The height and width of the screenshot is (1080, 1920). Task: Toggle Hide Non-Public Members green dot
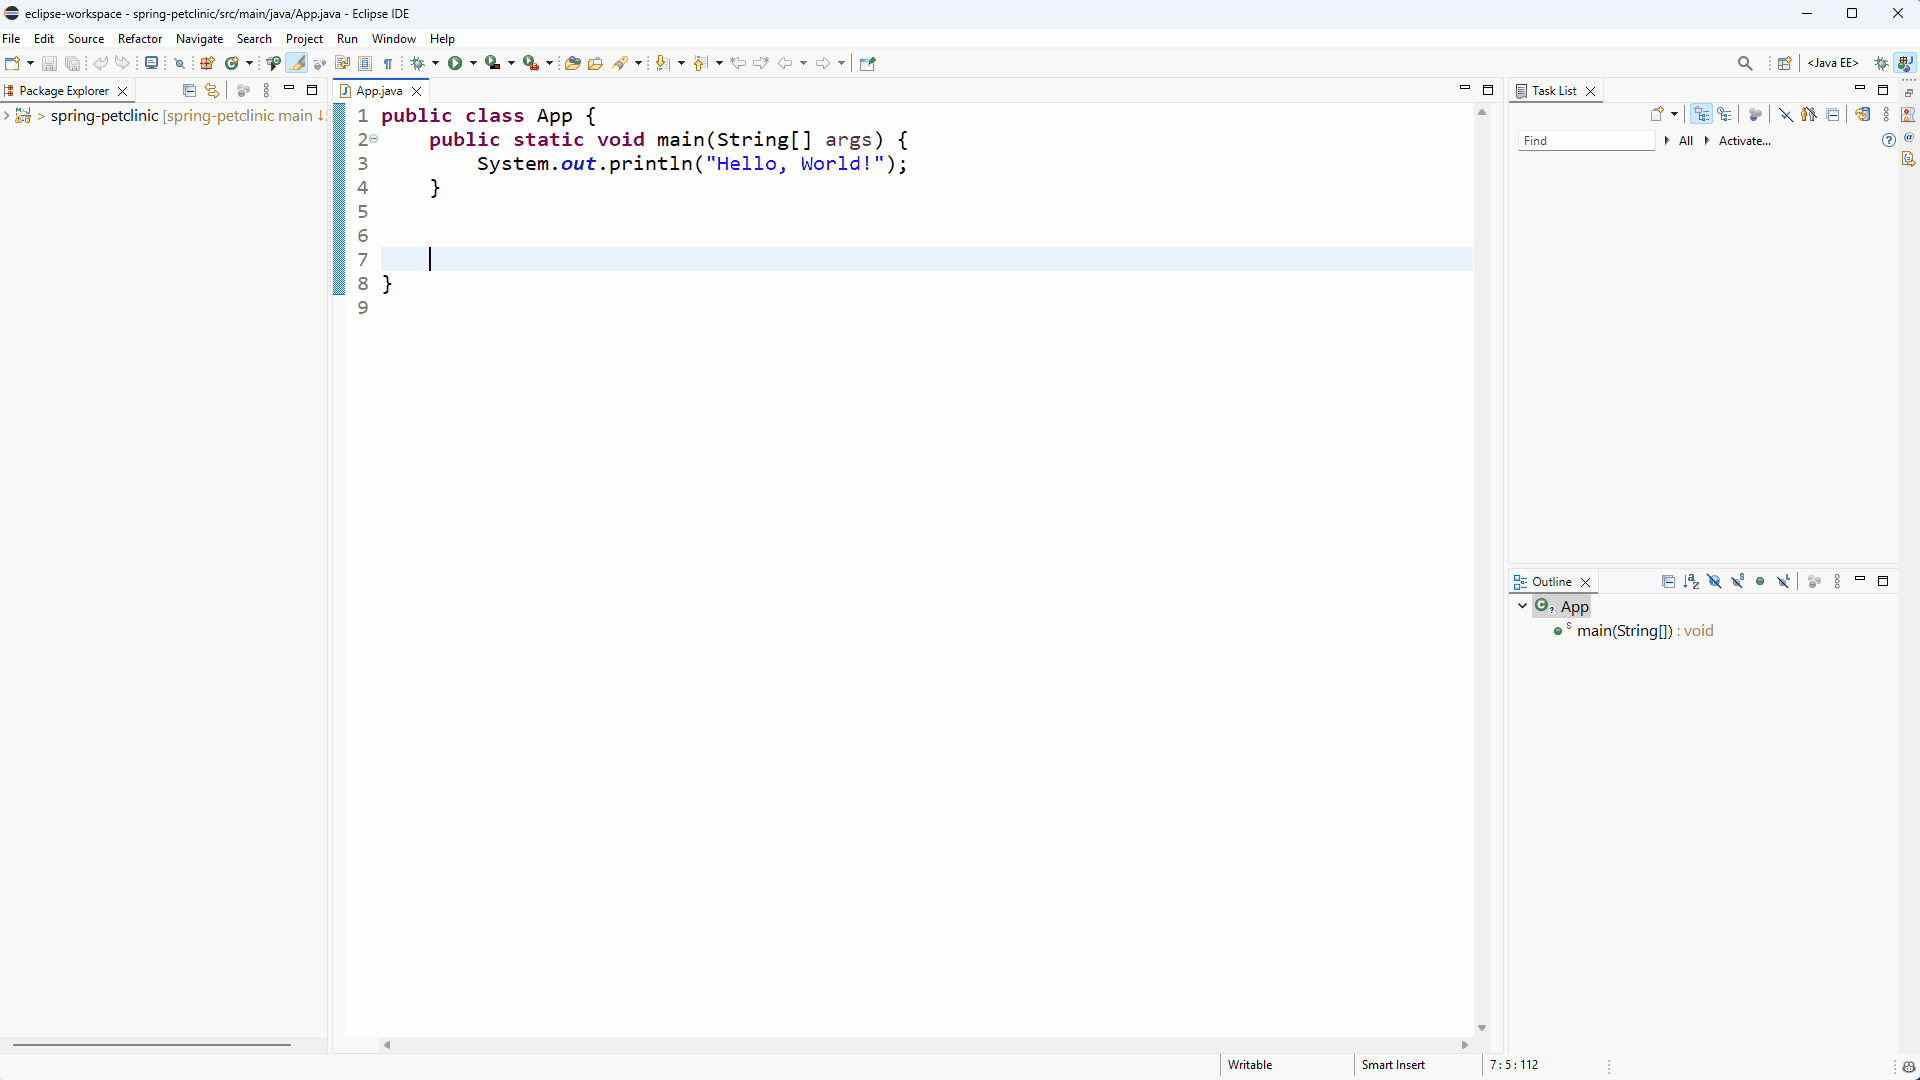1761,581
